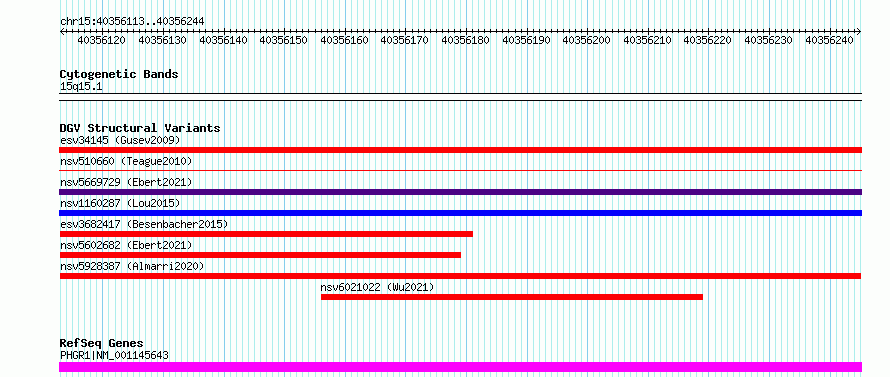Image resolution: width=890 pixels, height=377 pixels.
Task: Click the esv34145 (Gusev2009) label
Action: [120, 140]
